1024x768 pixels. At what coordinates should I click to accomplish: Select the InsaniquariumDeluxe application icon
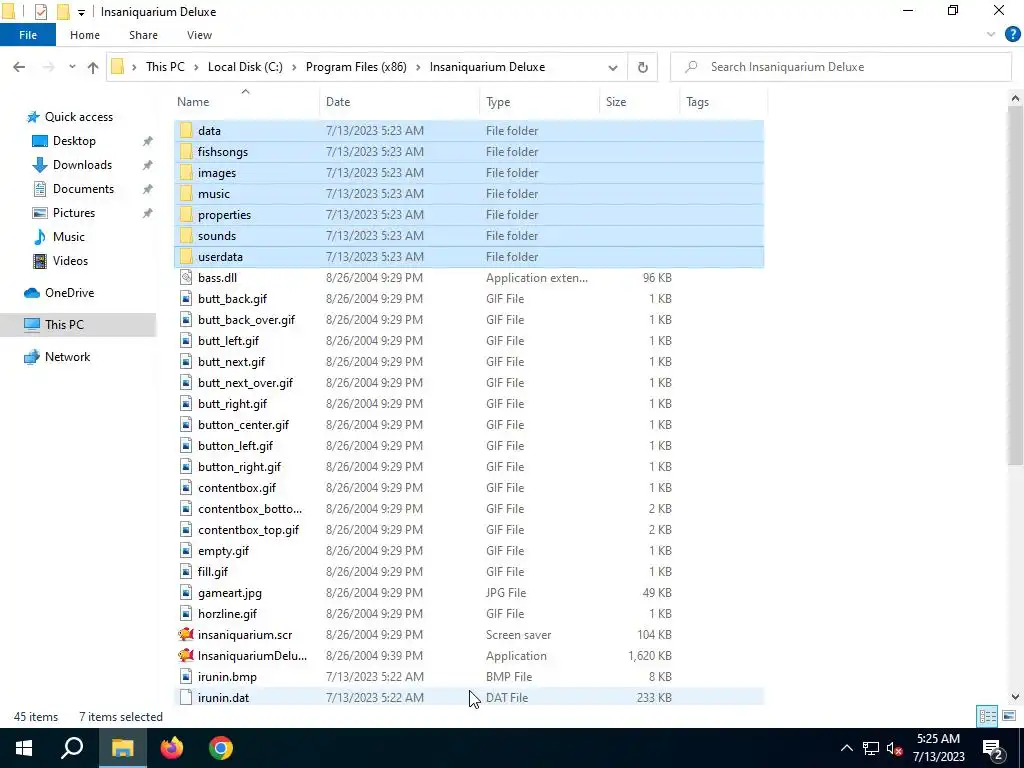point(186,655)
